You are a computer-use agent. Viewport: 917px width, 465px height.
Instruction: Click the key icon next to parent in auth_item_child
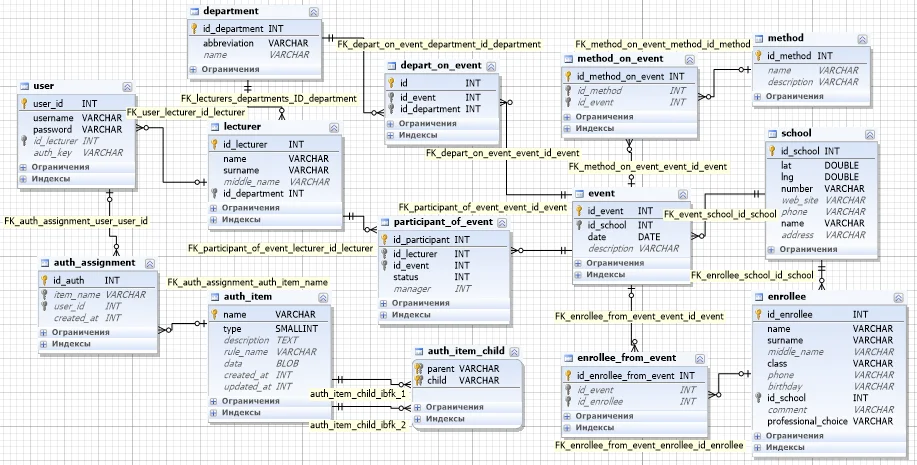click(420, 368)
